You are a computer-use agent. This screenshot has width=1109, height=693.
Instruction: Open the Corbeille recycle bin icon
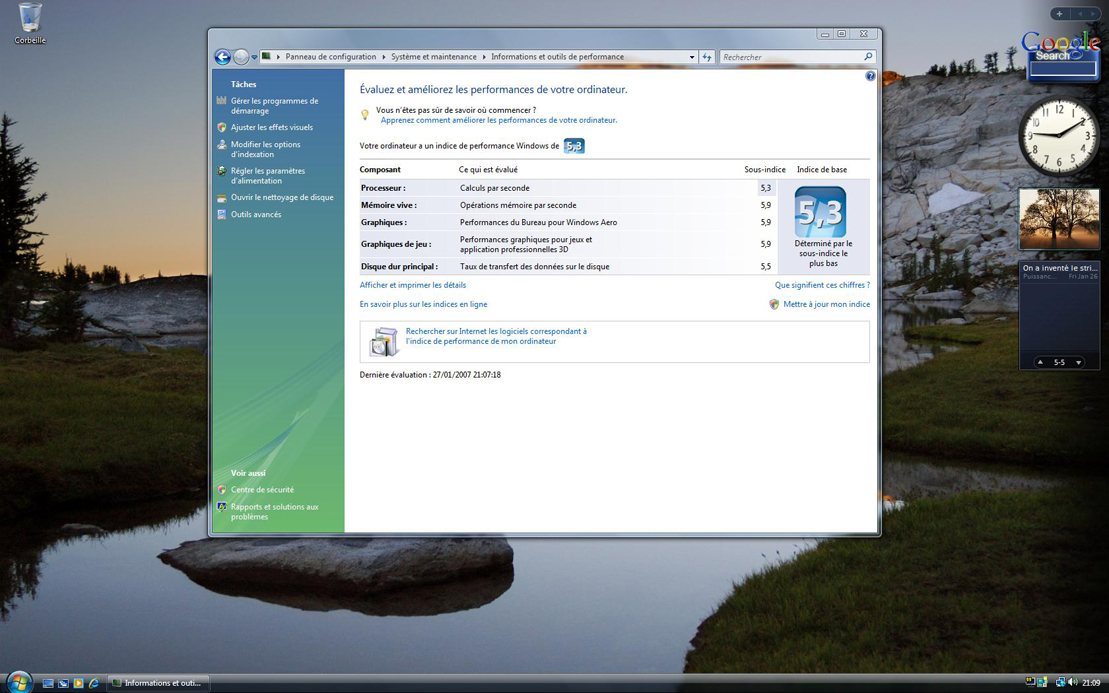(30, 20)
